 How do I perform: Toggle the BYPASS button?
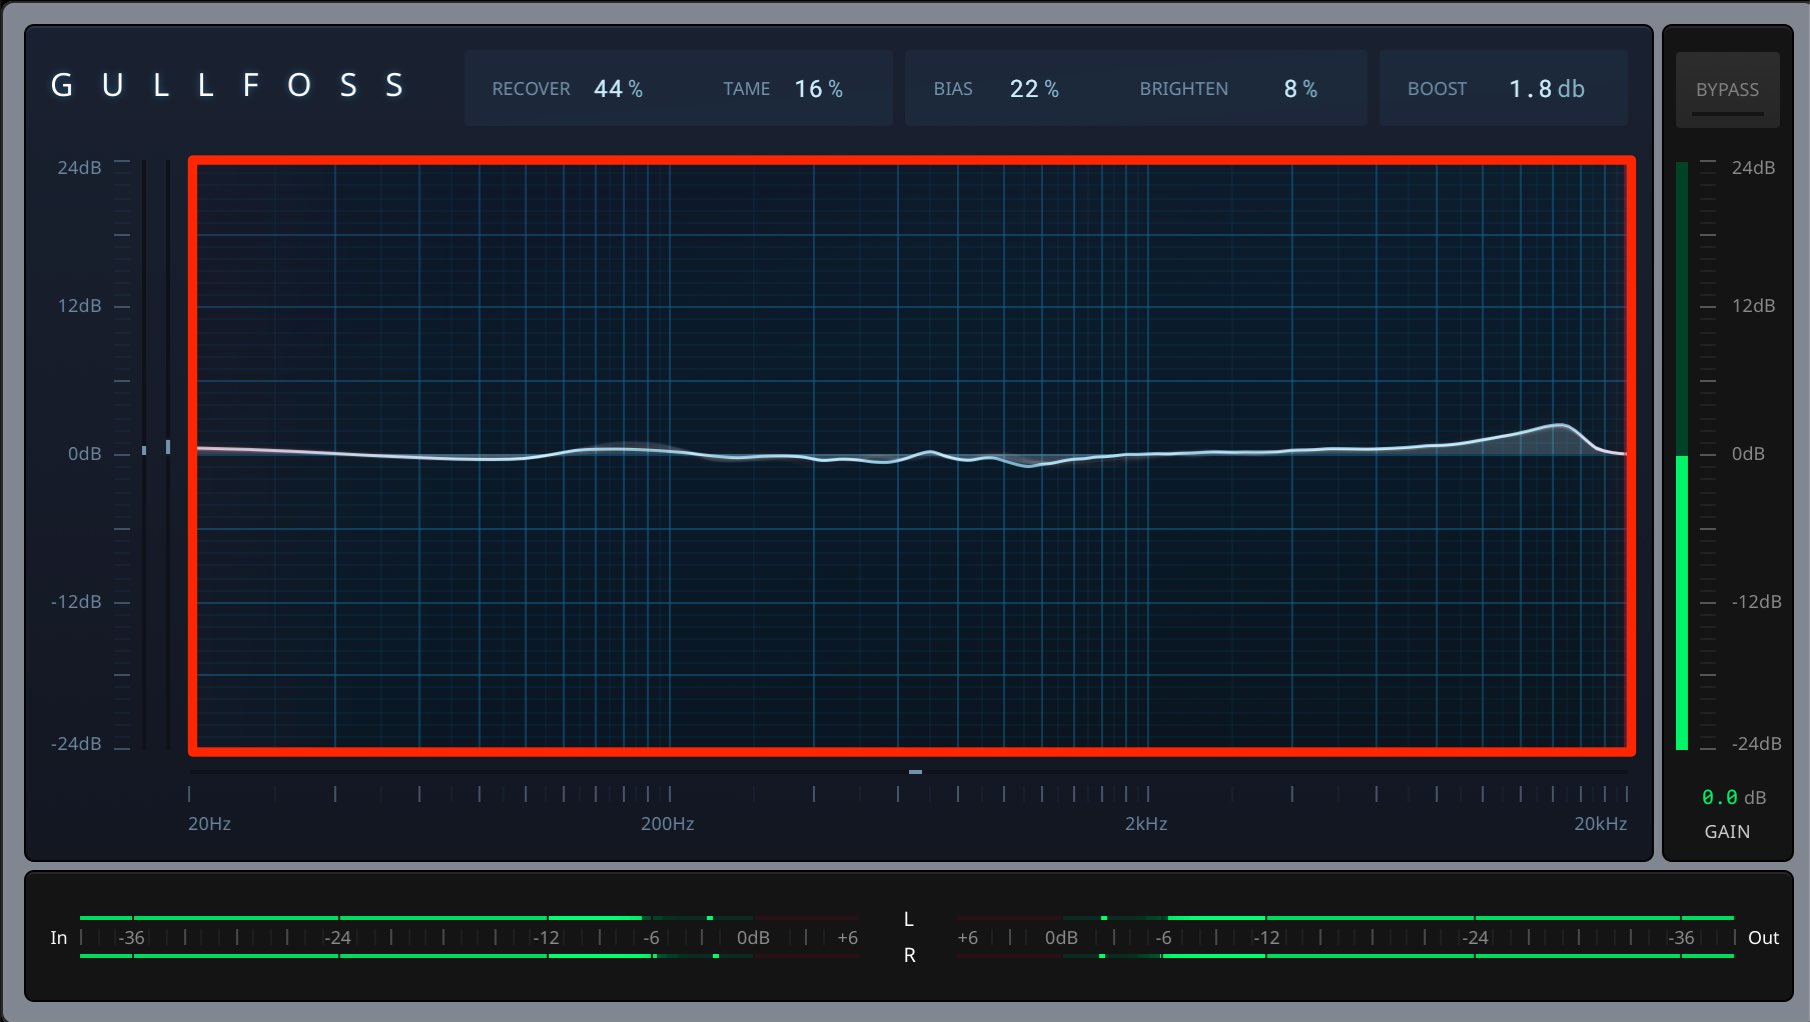[1727, 90]
